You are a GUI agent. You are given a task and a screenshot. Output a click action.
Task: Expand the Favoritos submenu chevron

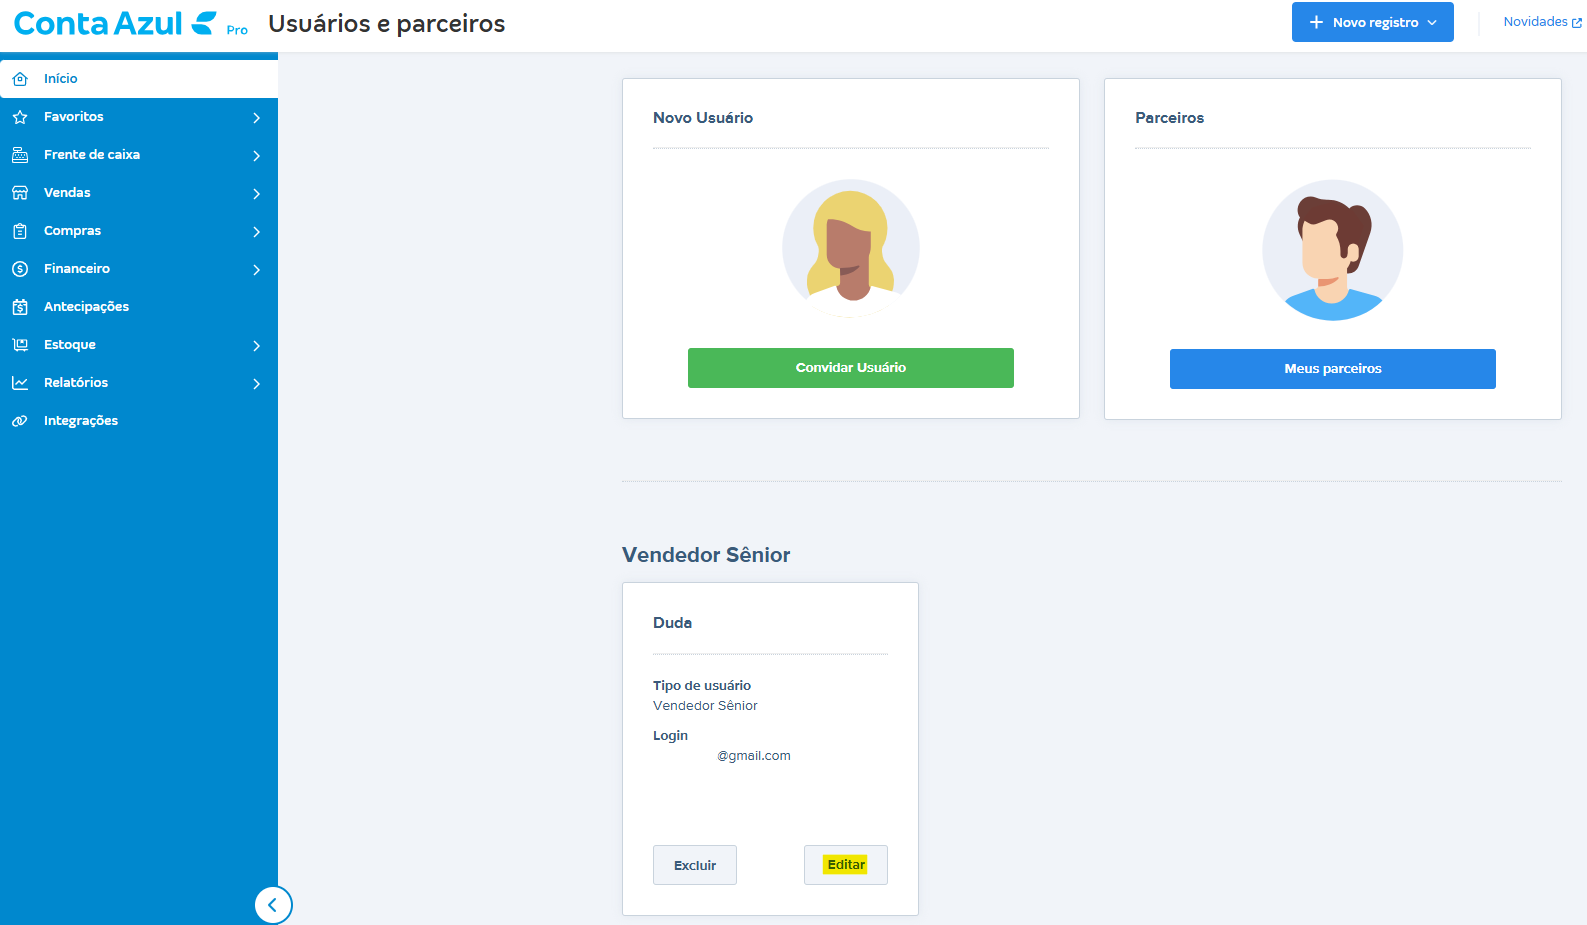(x=257, y=118)
